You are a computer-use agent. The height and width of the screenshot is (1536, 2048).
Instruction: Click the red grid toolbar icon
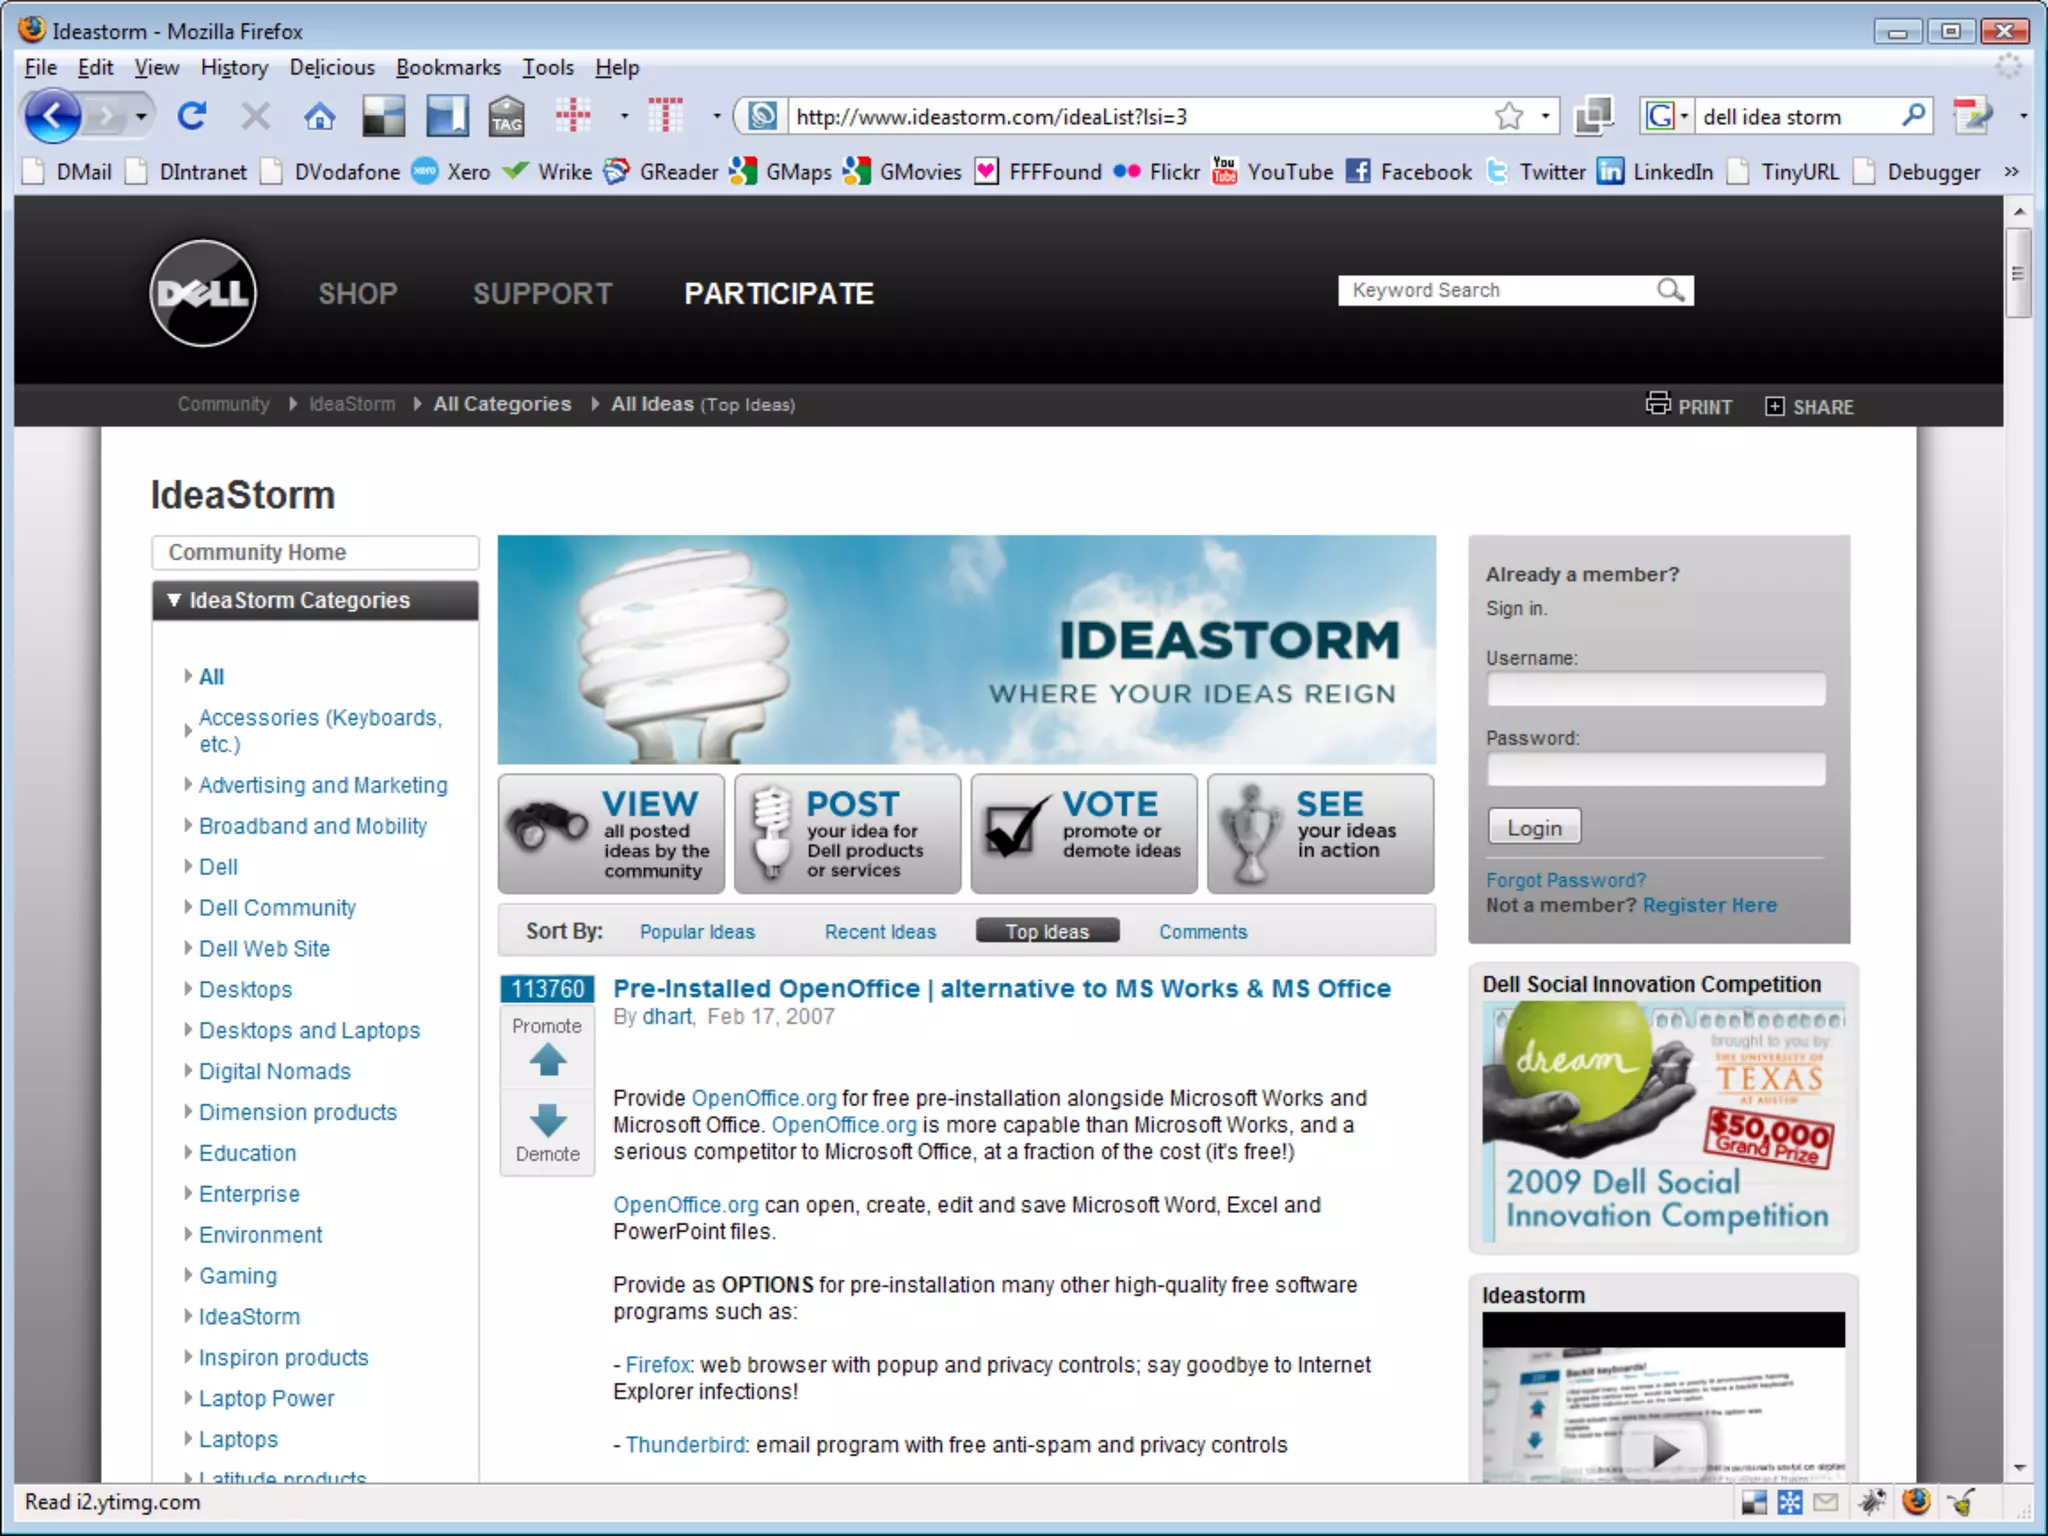pyautogui.click(x=573, y=116)
